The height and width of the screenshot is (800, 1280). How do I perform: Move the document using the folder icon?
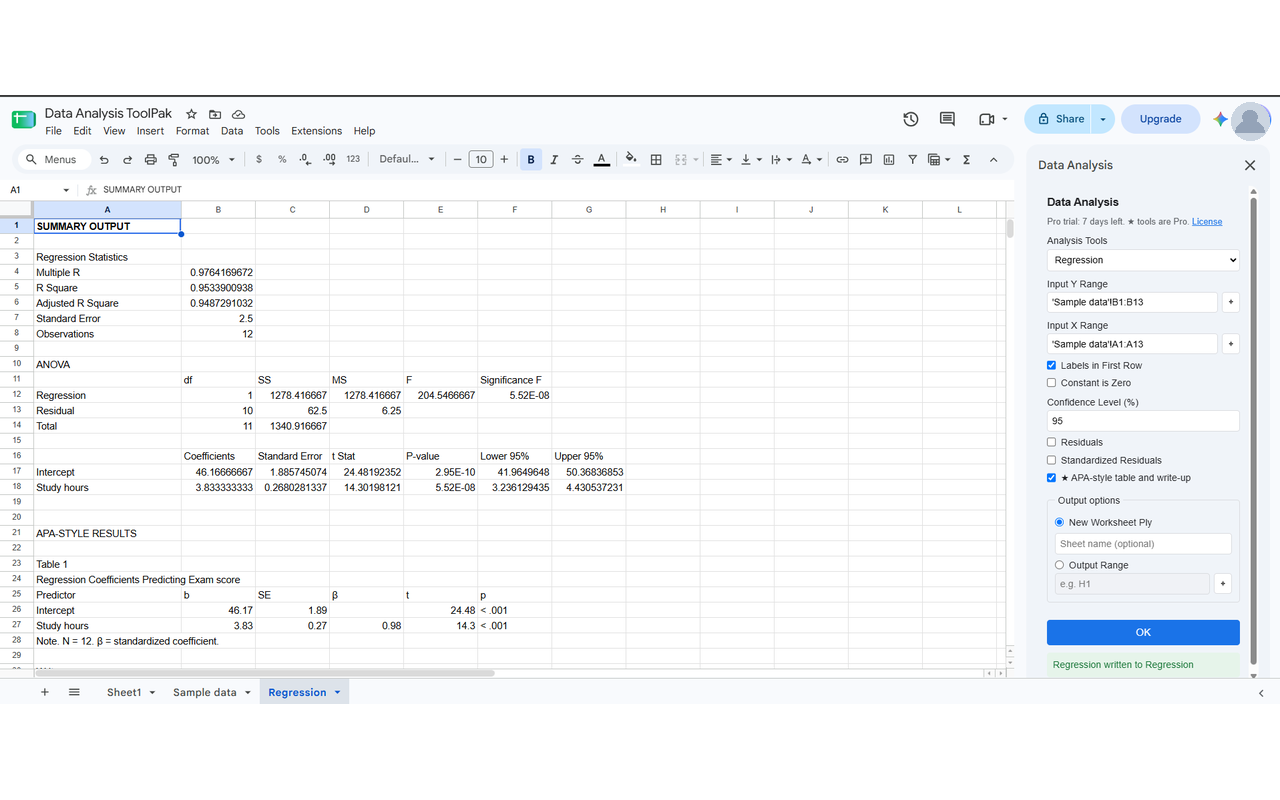tap(214, 114)
